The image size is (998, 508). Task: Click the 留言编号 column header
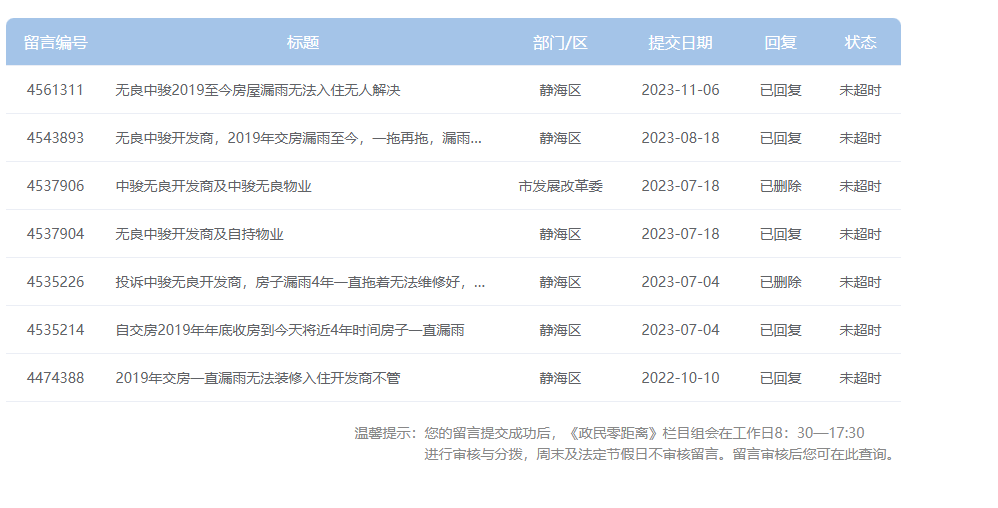tap(55, 42)
